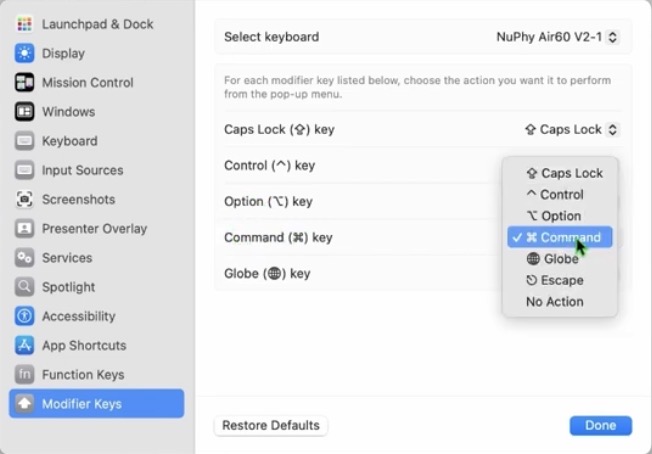Expand the Caps Lock key popup menu
The image size is (652, 454).
pyautogui.click(x=571, y=129)
